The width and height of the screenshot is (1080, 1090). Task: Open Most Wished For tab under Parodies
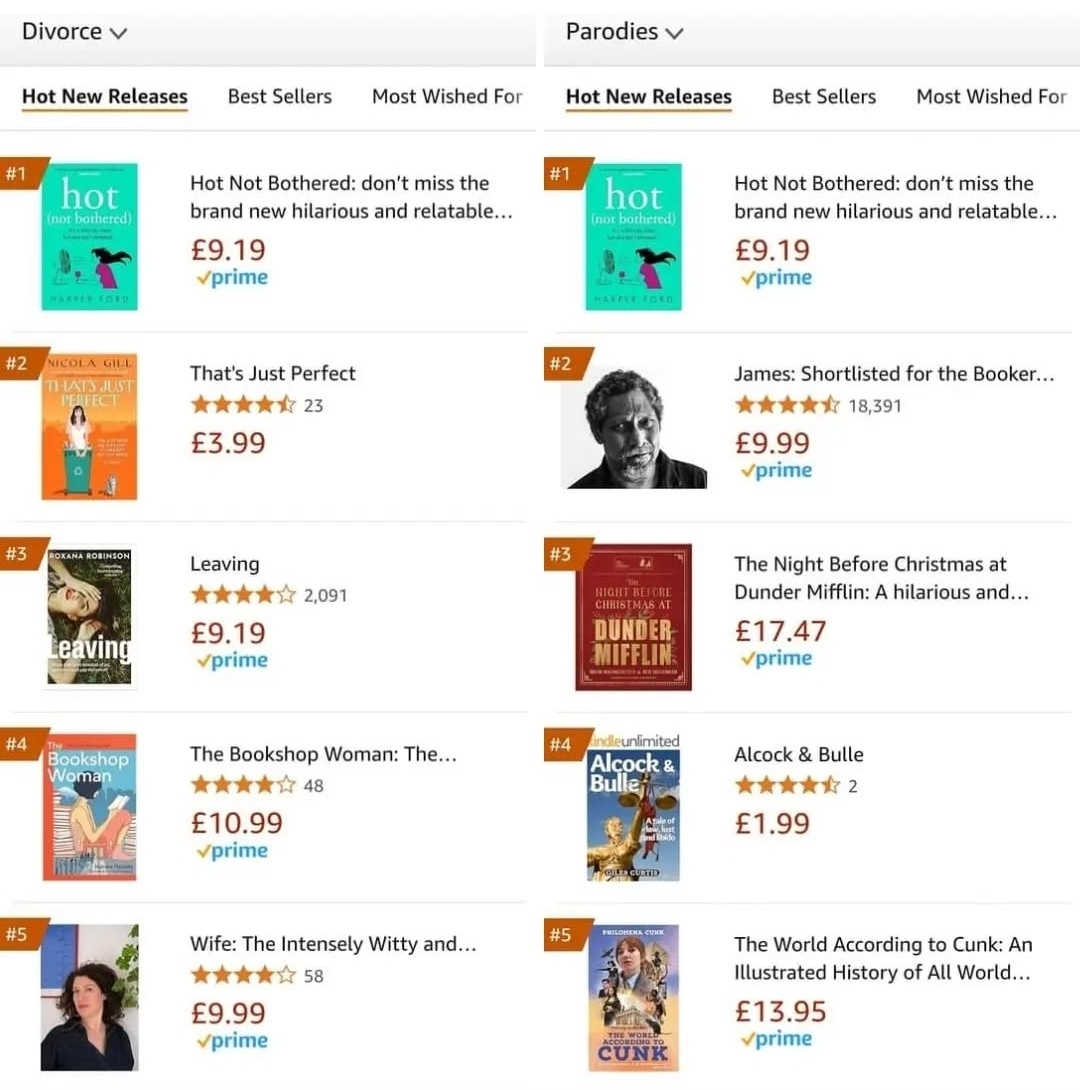(991, 97)
